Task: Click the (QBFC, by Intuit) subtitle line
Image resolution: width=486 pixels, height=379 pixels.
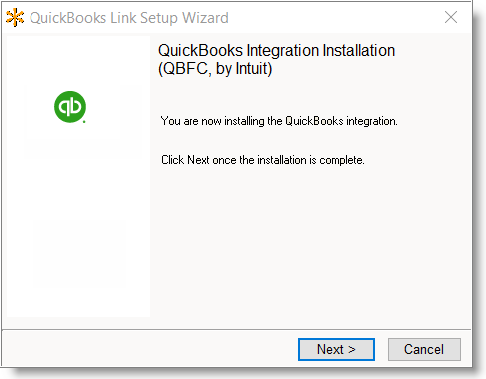Action: click(215, 69)
